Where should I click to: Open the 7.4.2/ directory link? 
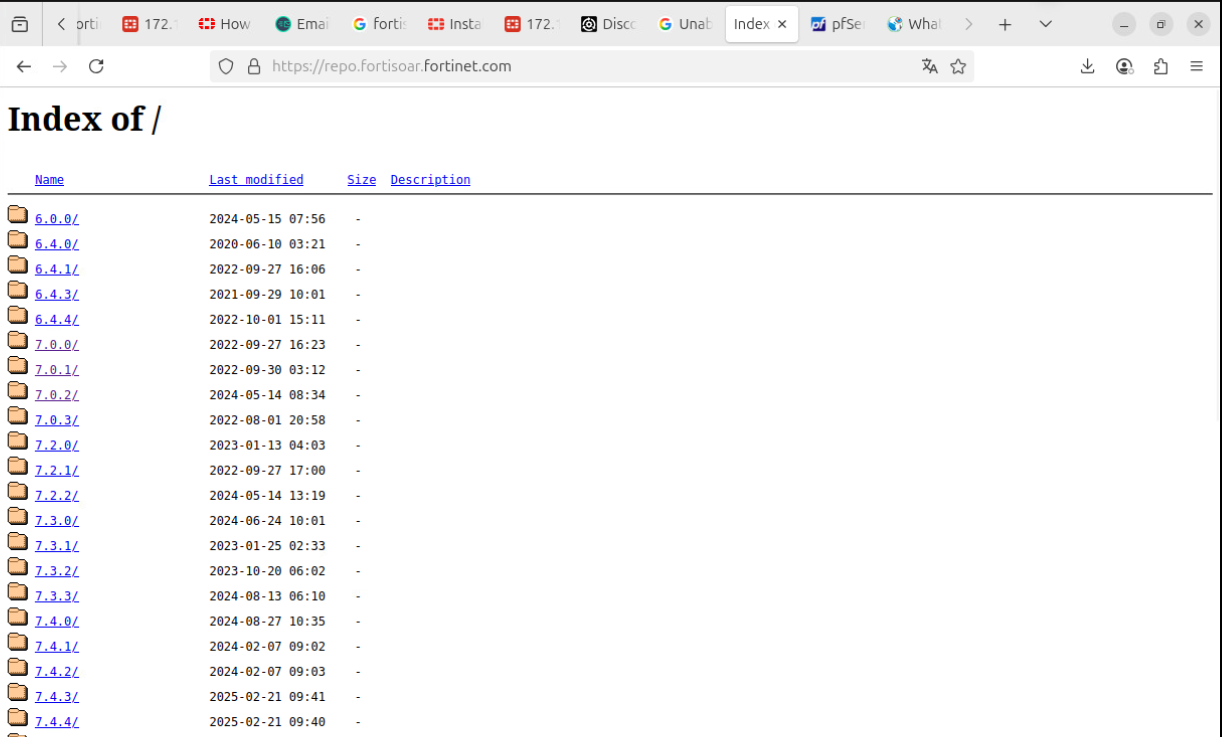coord(57,671)
